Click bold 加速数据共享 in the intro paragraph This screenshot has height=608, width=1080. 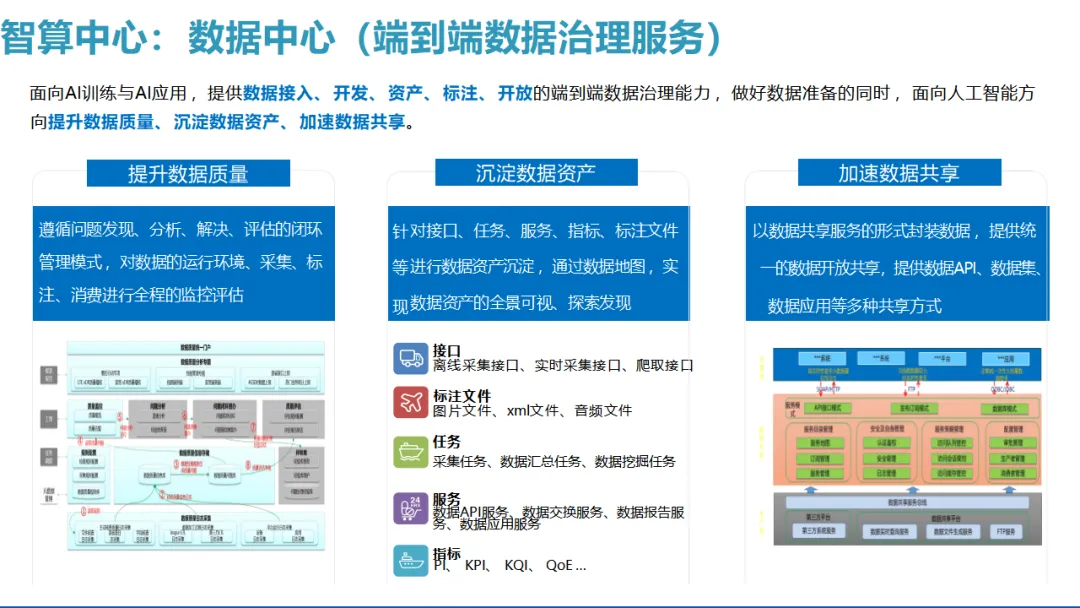pyautogui.click(x=352, y=122)
